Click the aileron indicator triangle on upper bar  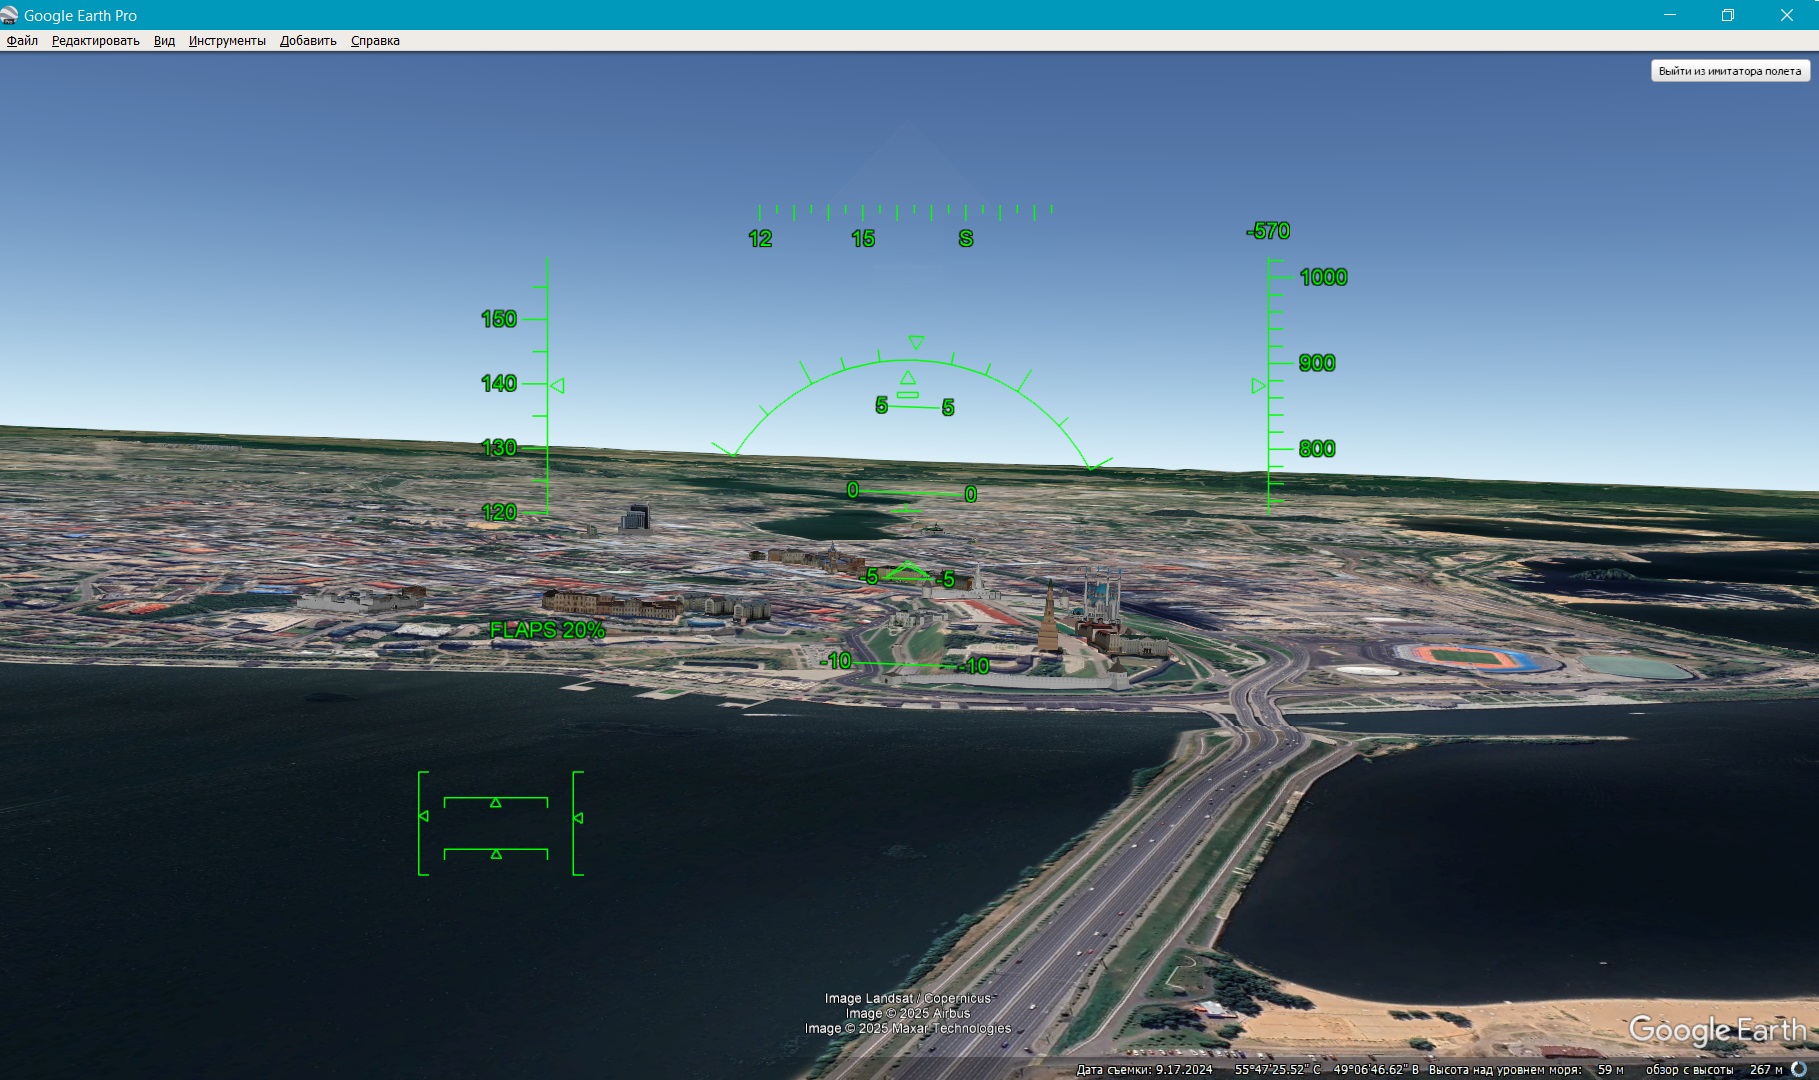tap(495, 802)
